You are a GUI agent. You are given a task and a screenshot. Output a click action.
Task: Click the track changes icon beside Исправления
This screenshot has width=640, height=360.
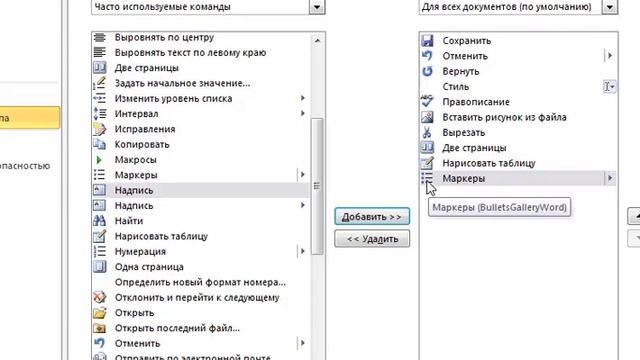tap(99, 129)
